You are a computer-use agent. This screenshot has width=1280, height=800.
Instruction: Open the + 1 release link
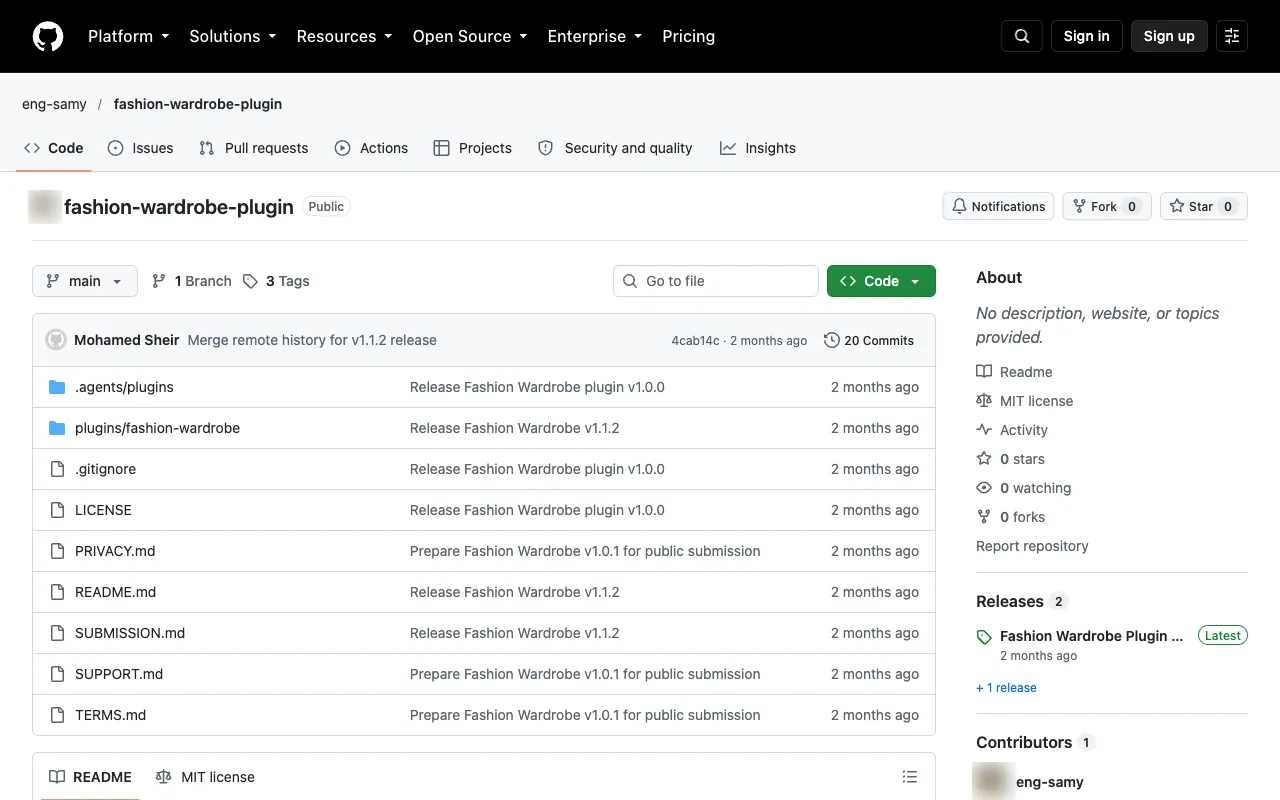[x=1006, y=688]
